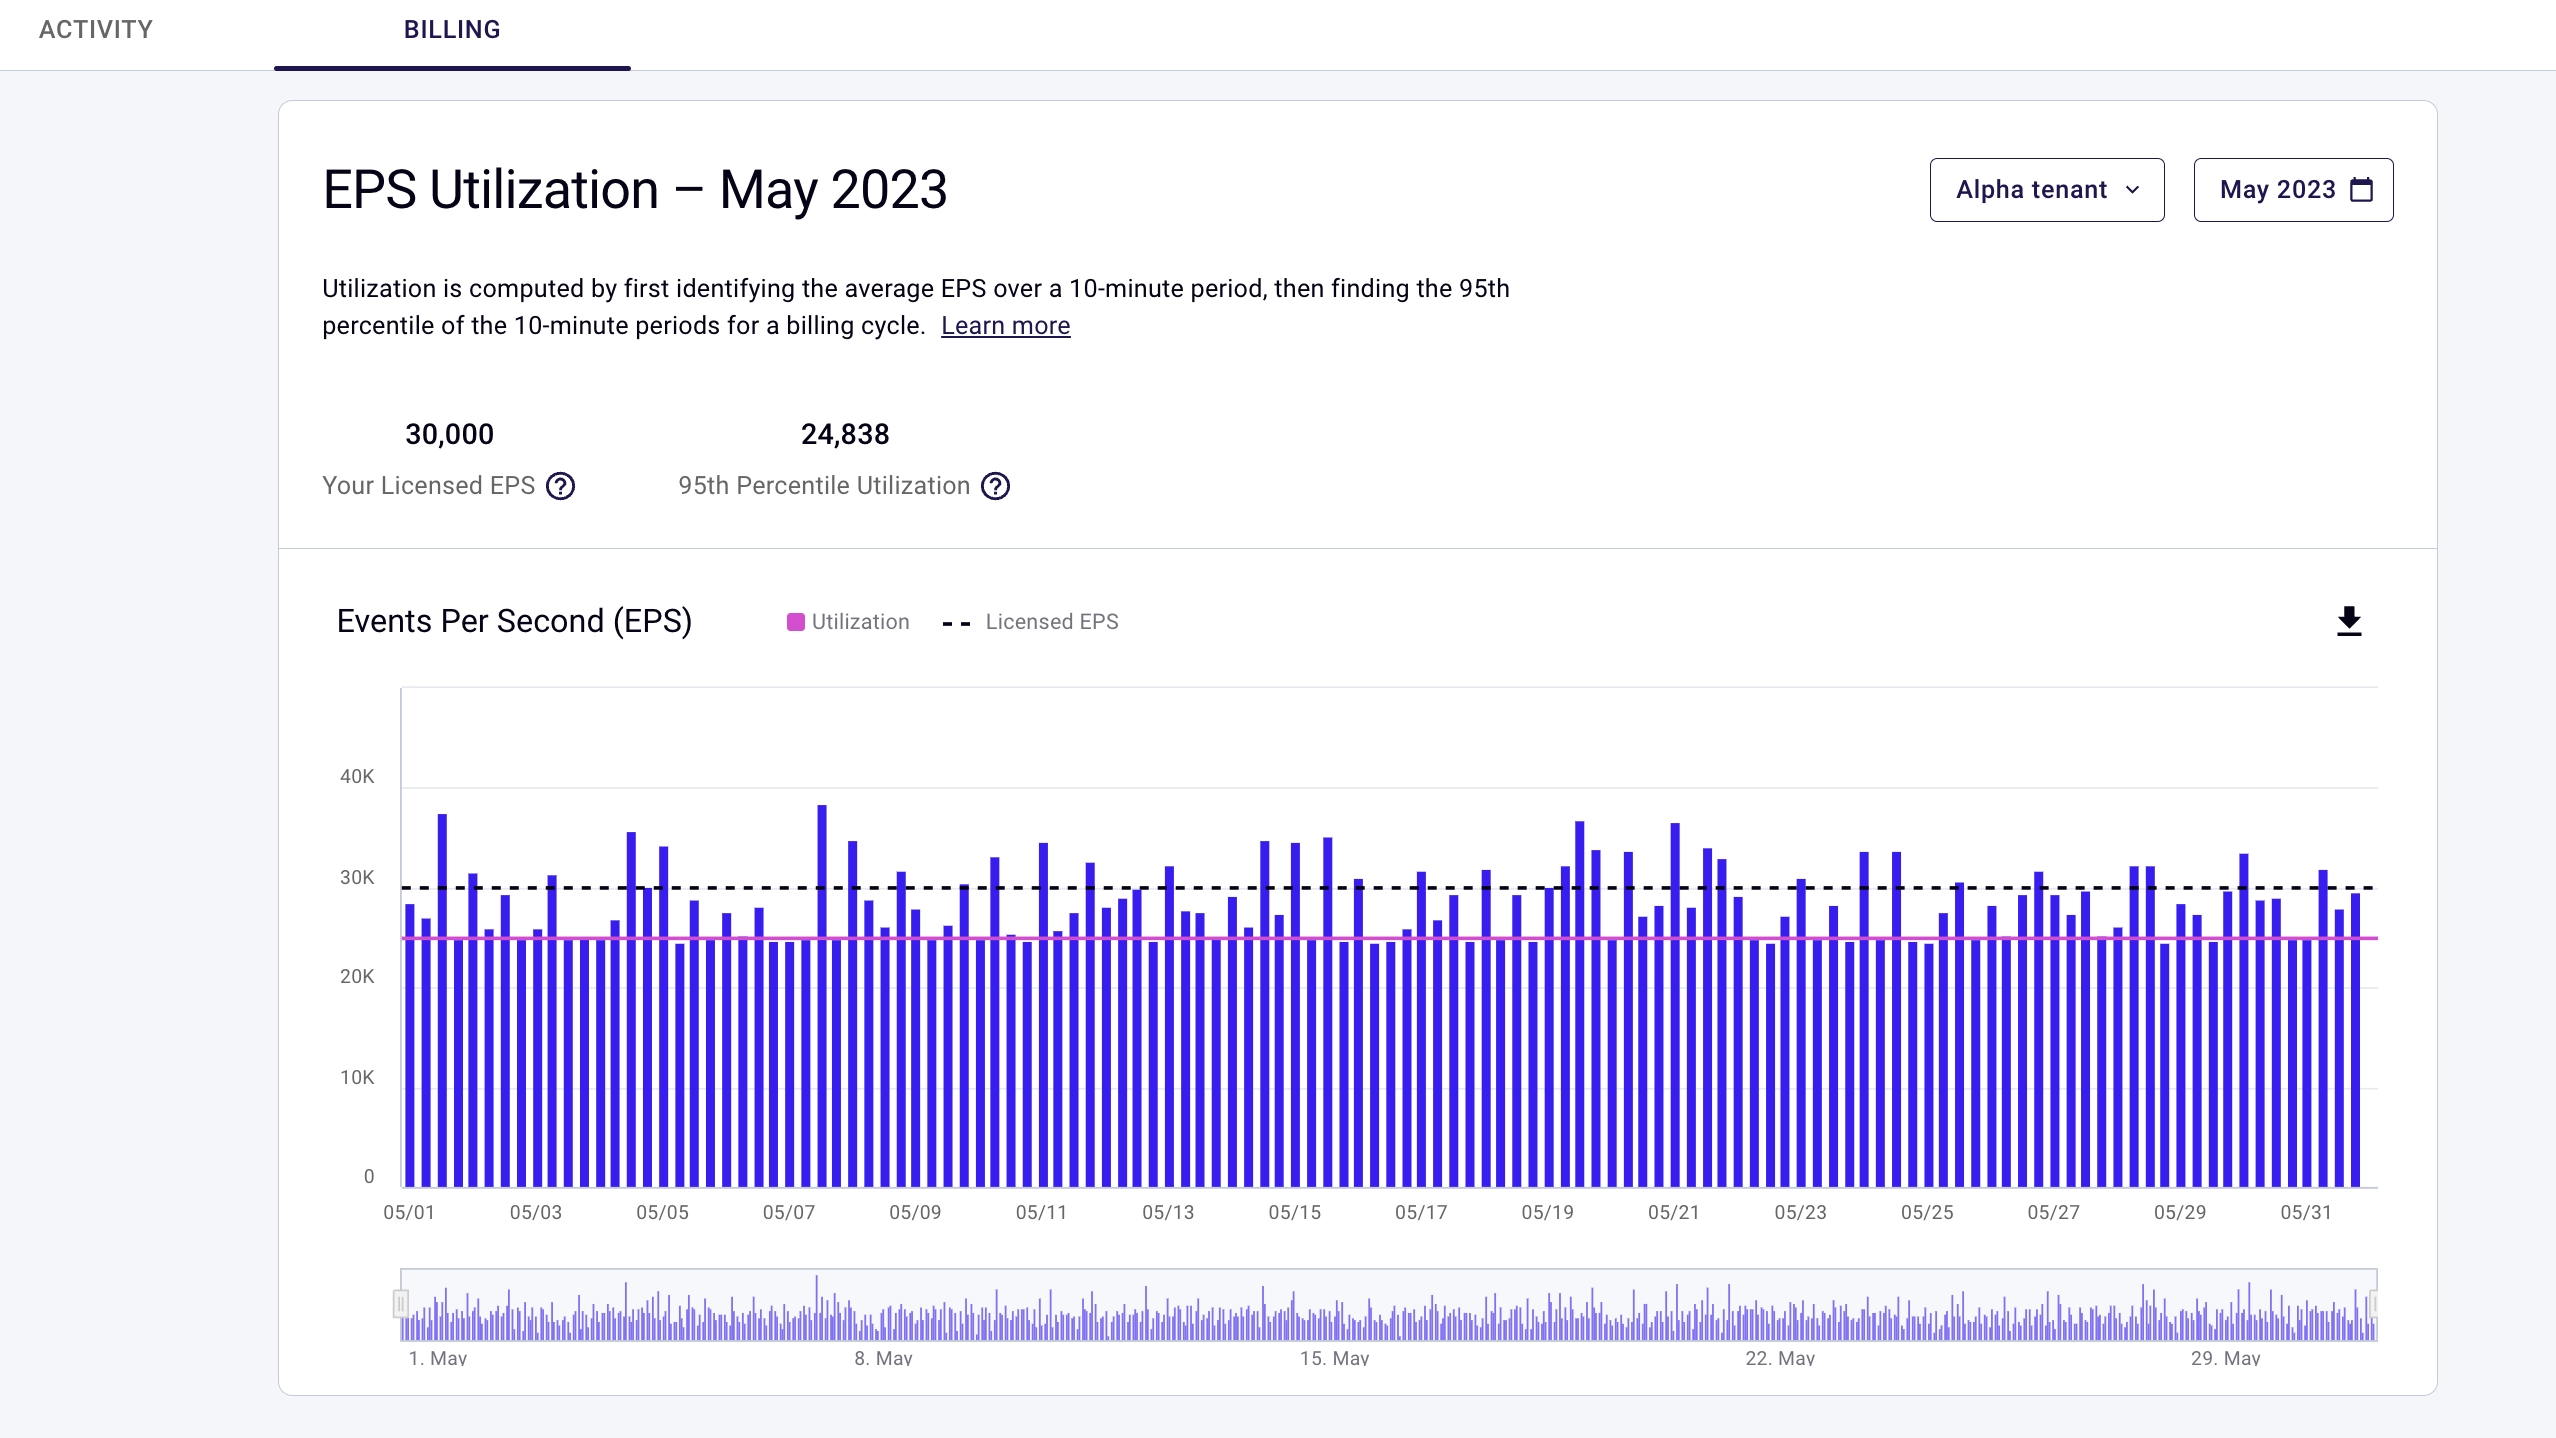
Task: Click left handle of range navigator
Action: click(x=400, y=1303)
